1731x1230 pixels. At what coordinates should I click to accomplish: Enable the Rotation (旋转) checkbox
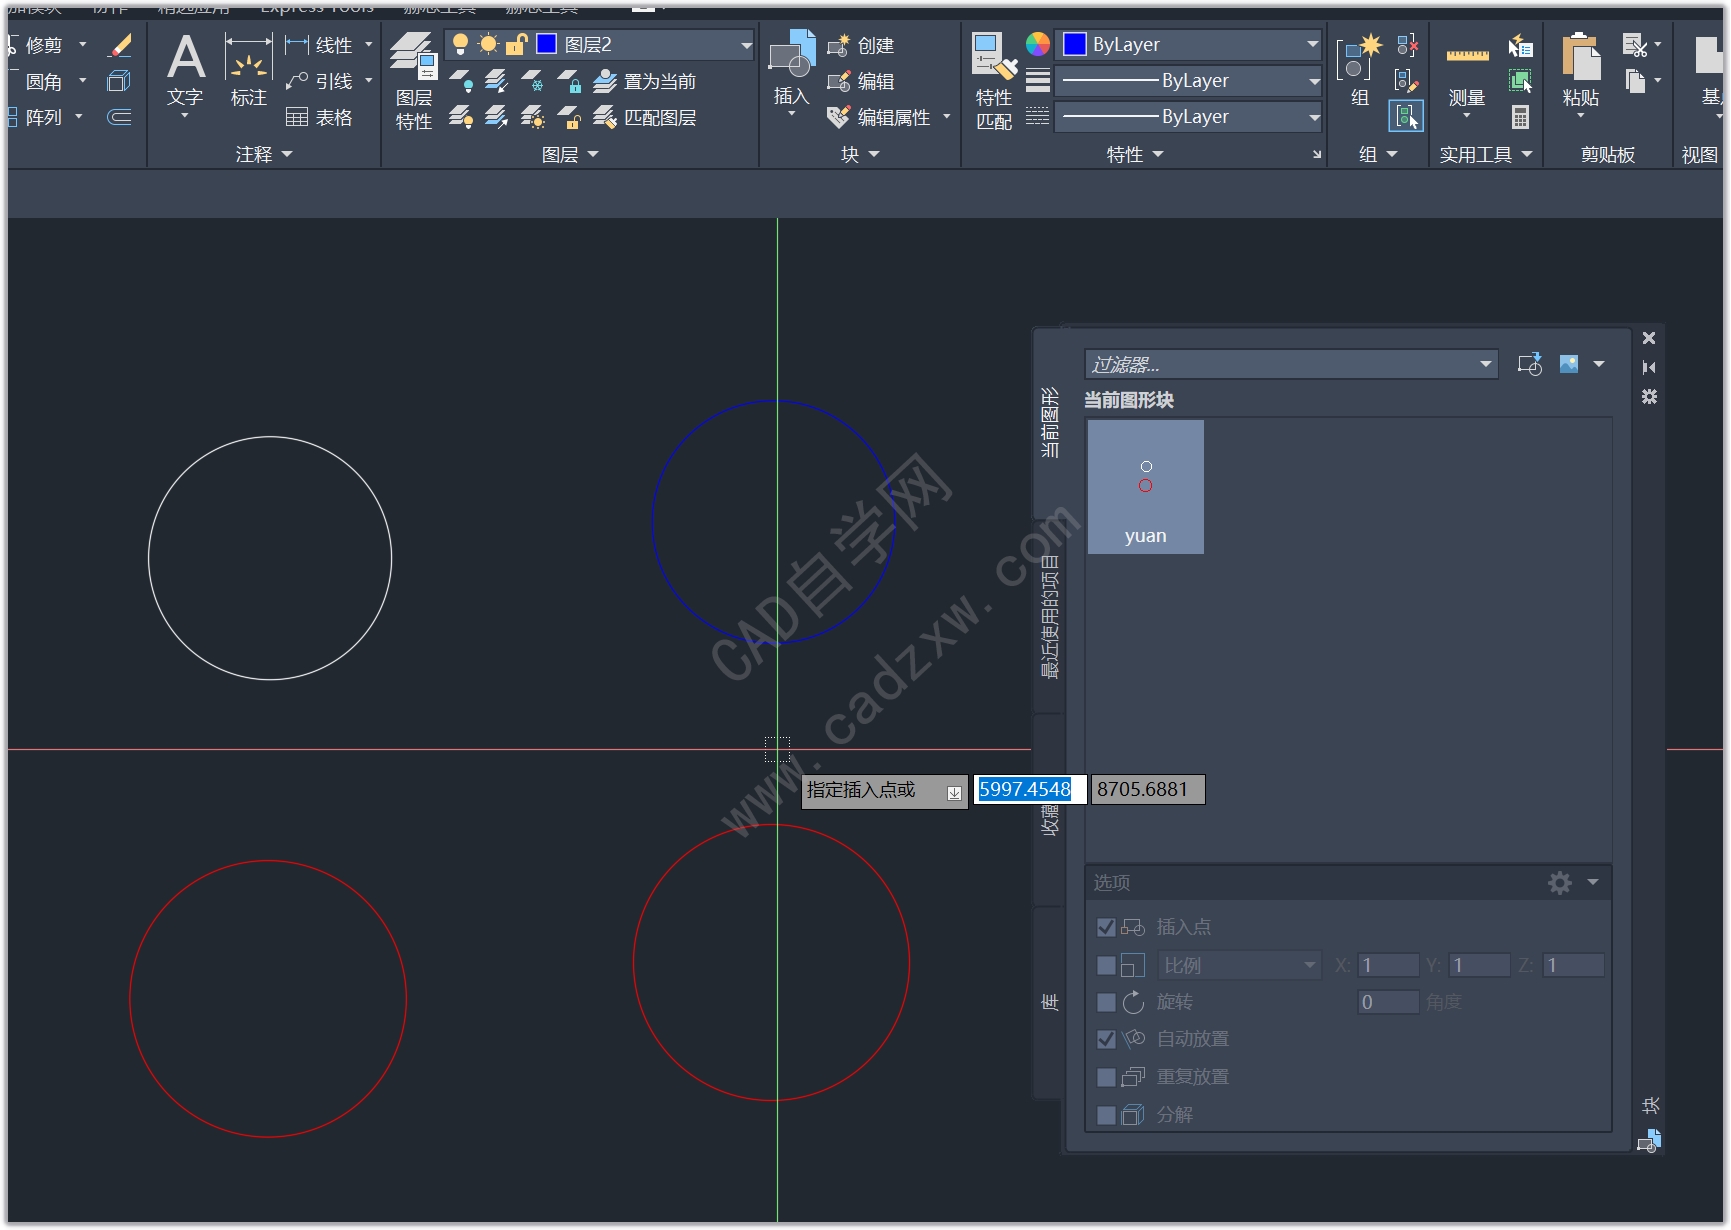1106,1002
